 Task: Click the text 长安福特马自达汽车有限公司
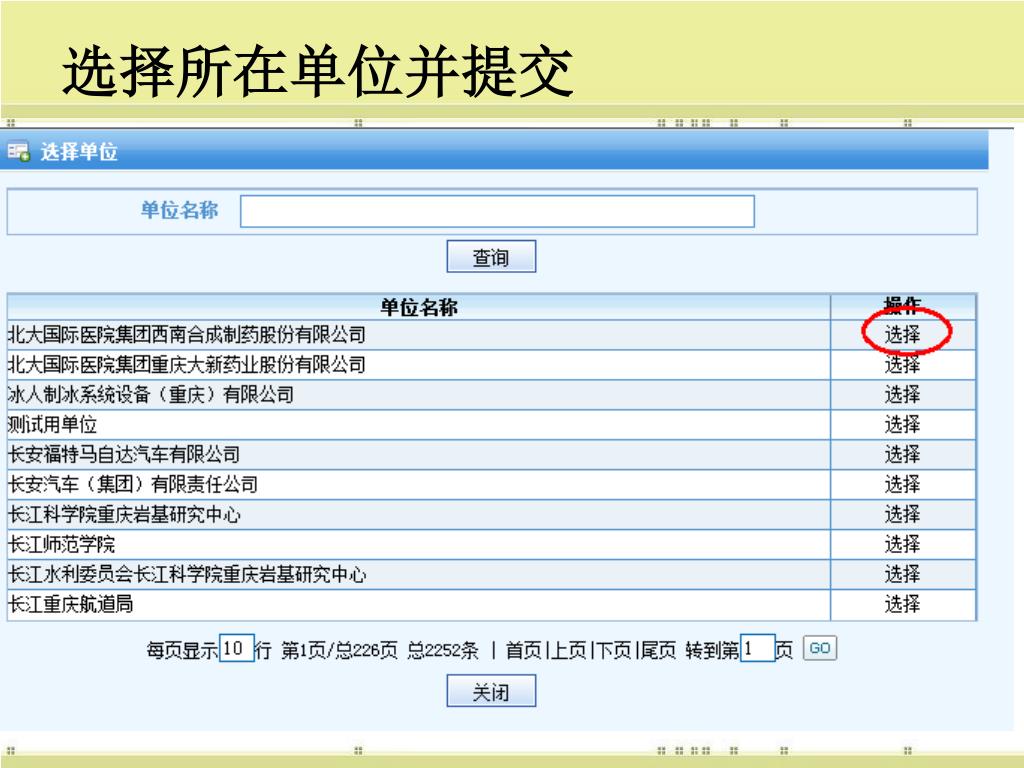point(124,455)
